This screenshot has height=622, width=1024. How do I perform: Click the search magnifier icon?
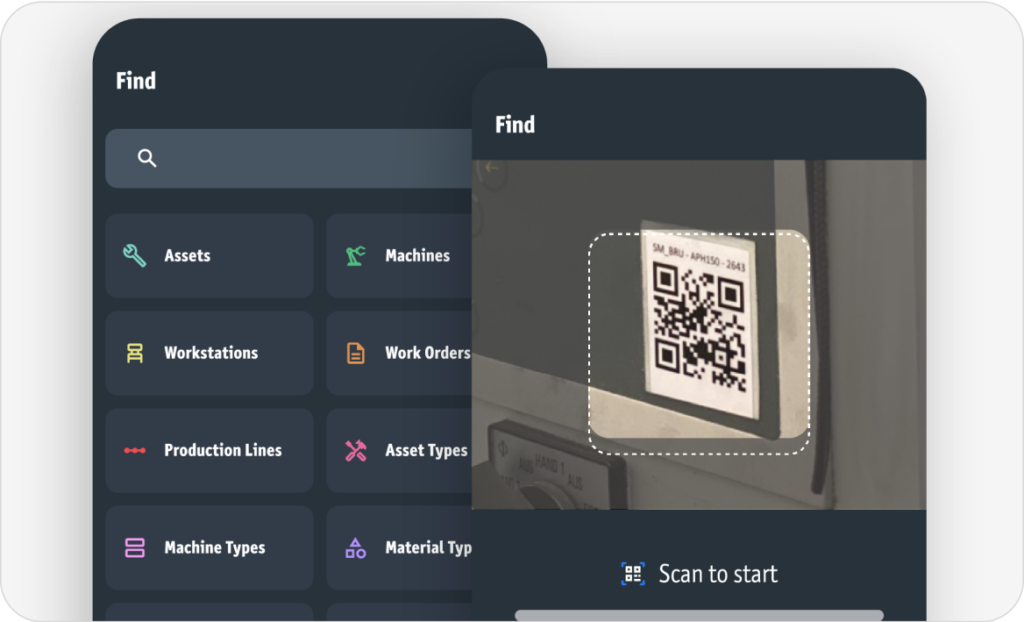tap(147, 157)
